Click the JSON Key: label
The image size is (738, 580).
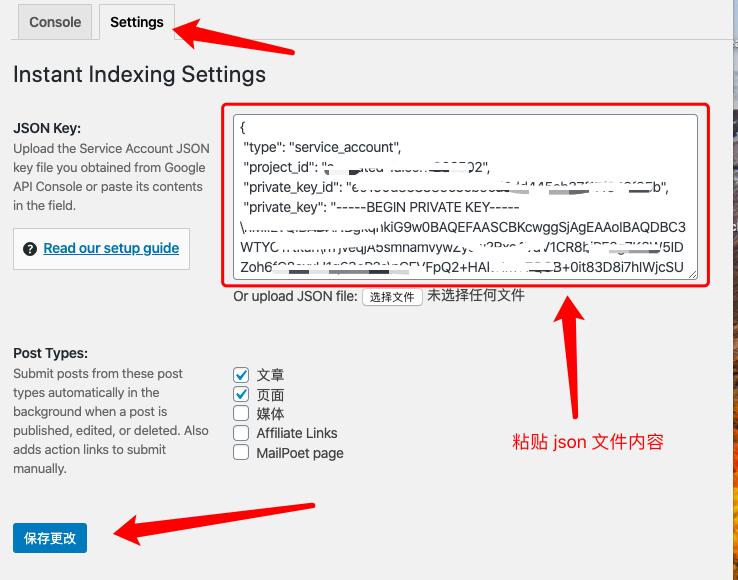click(47, 128)
